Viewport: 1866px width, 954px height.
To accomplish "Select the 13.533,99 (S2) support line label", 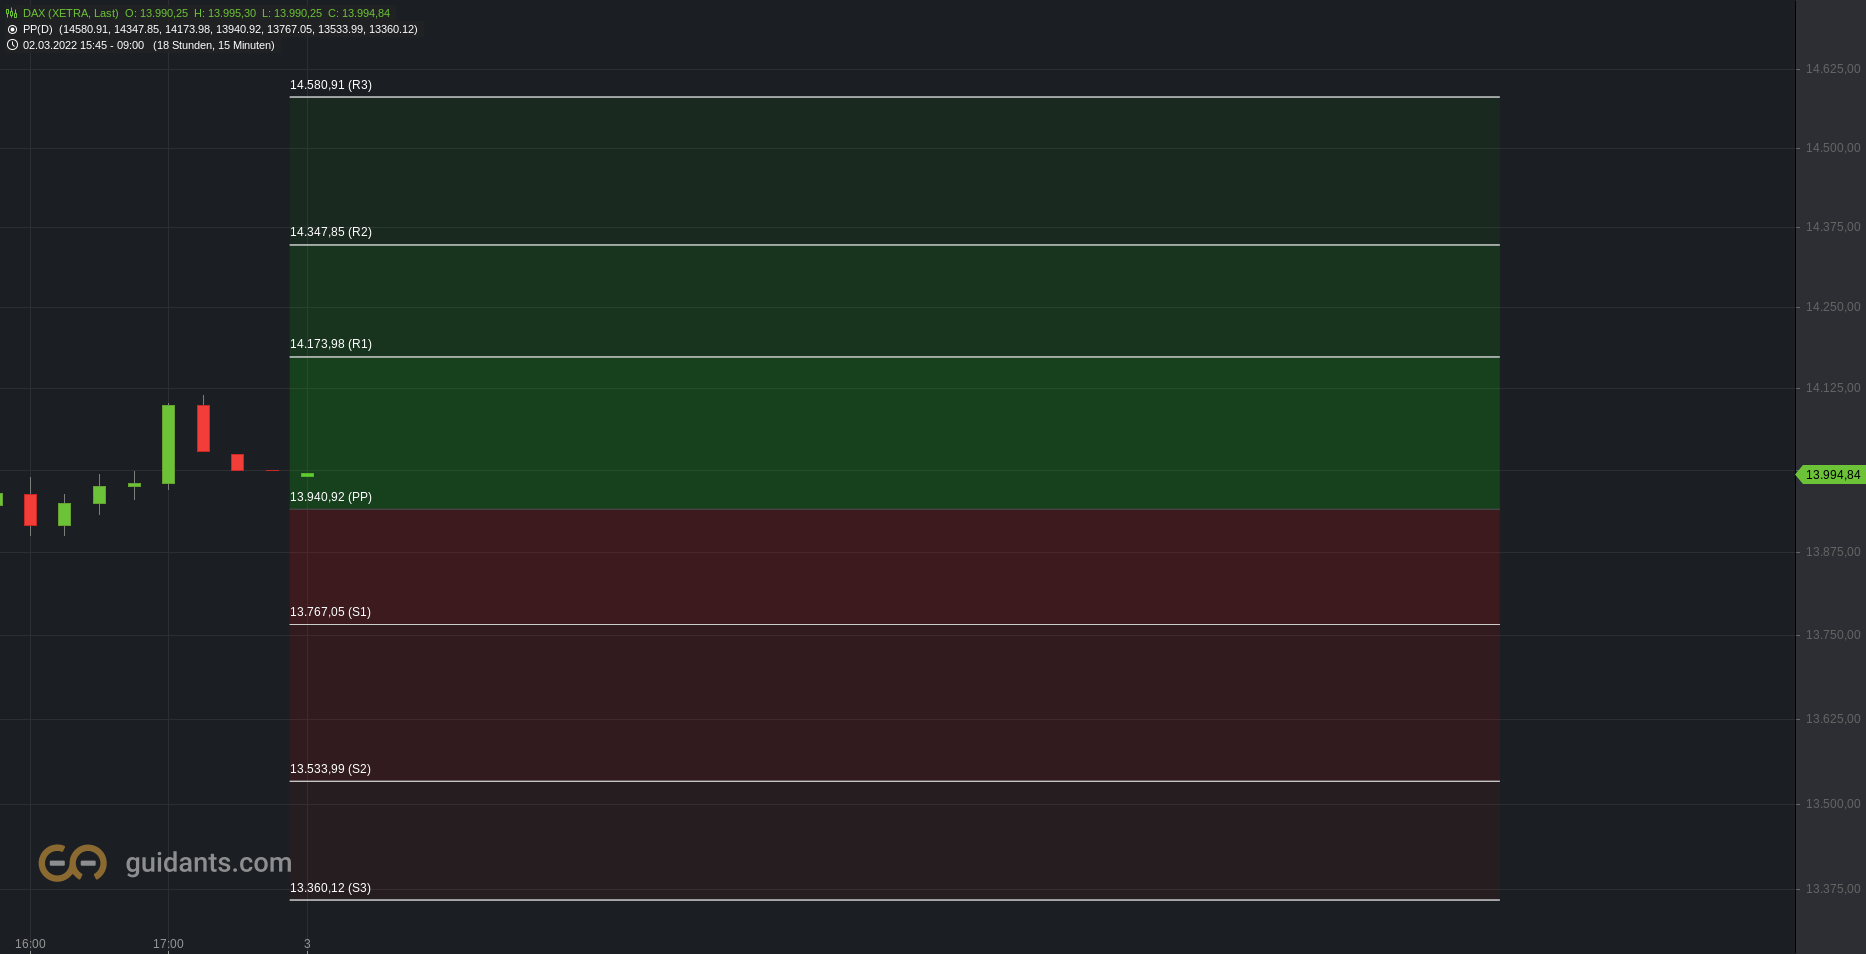I will pos(330,769).
